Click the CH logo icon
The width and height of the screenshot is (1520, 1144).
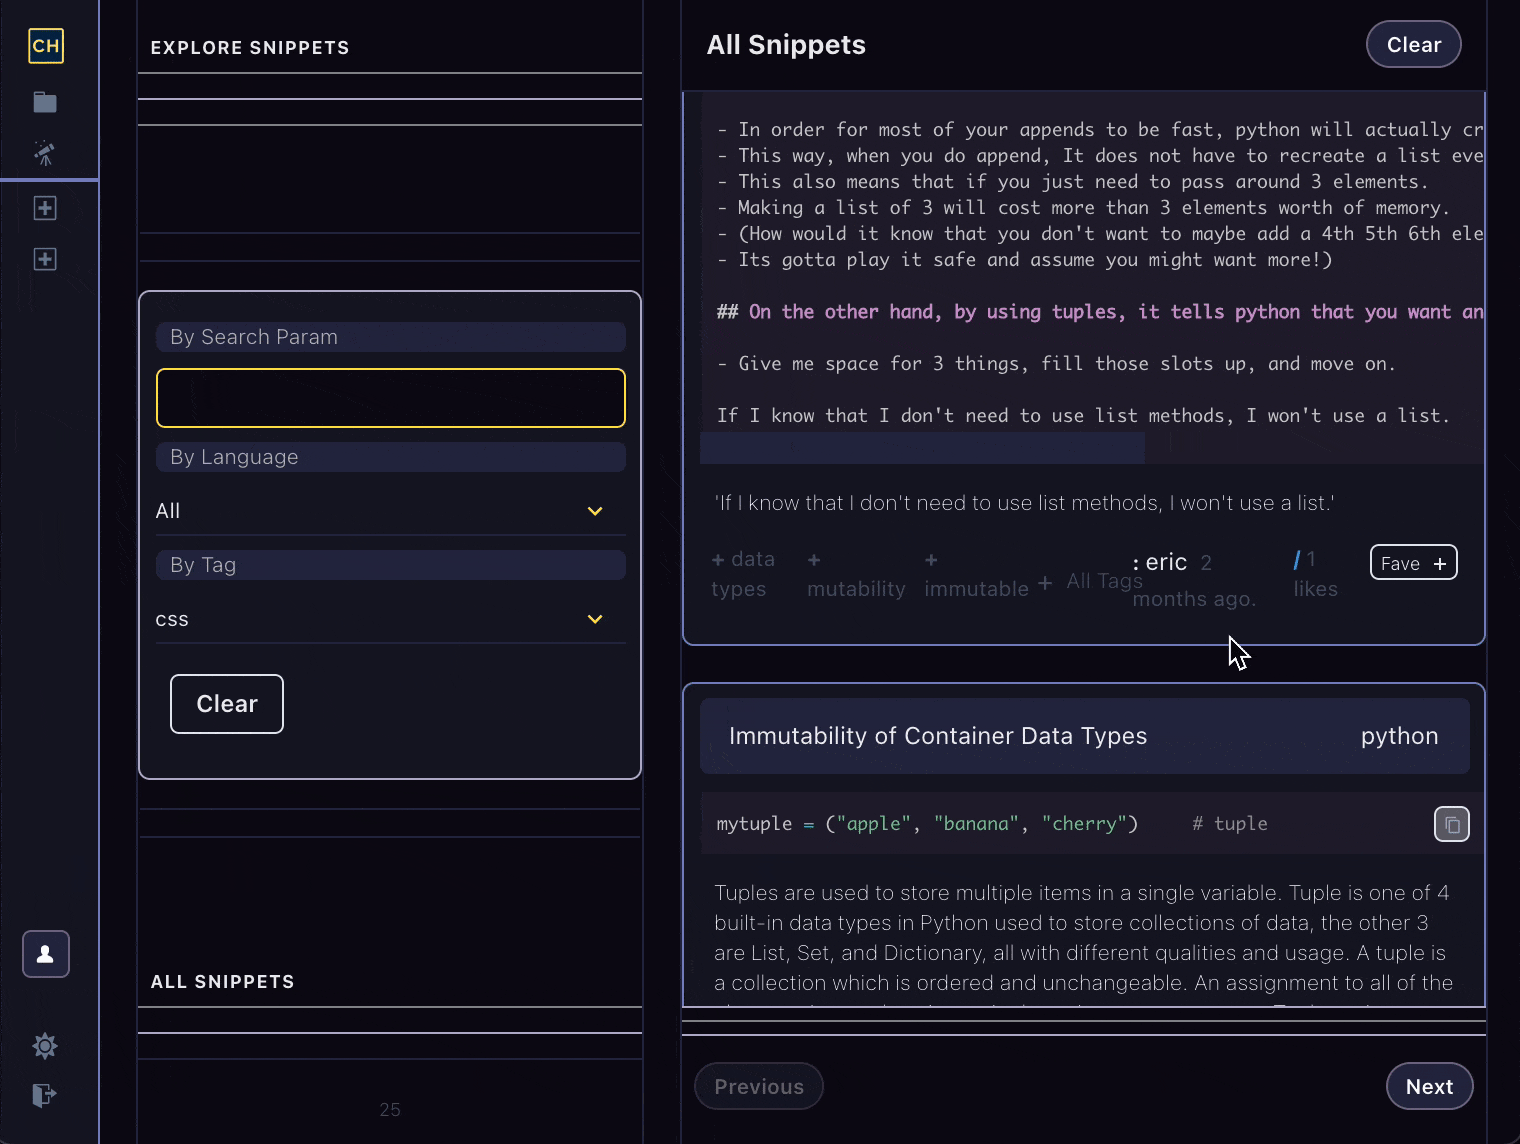[46, 46]
